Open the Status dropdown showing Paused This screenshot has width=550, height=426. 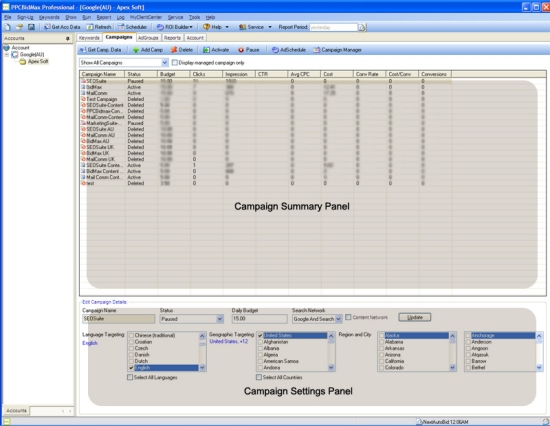(220, 319)
